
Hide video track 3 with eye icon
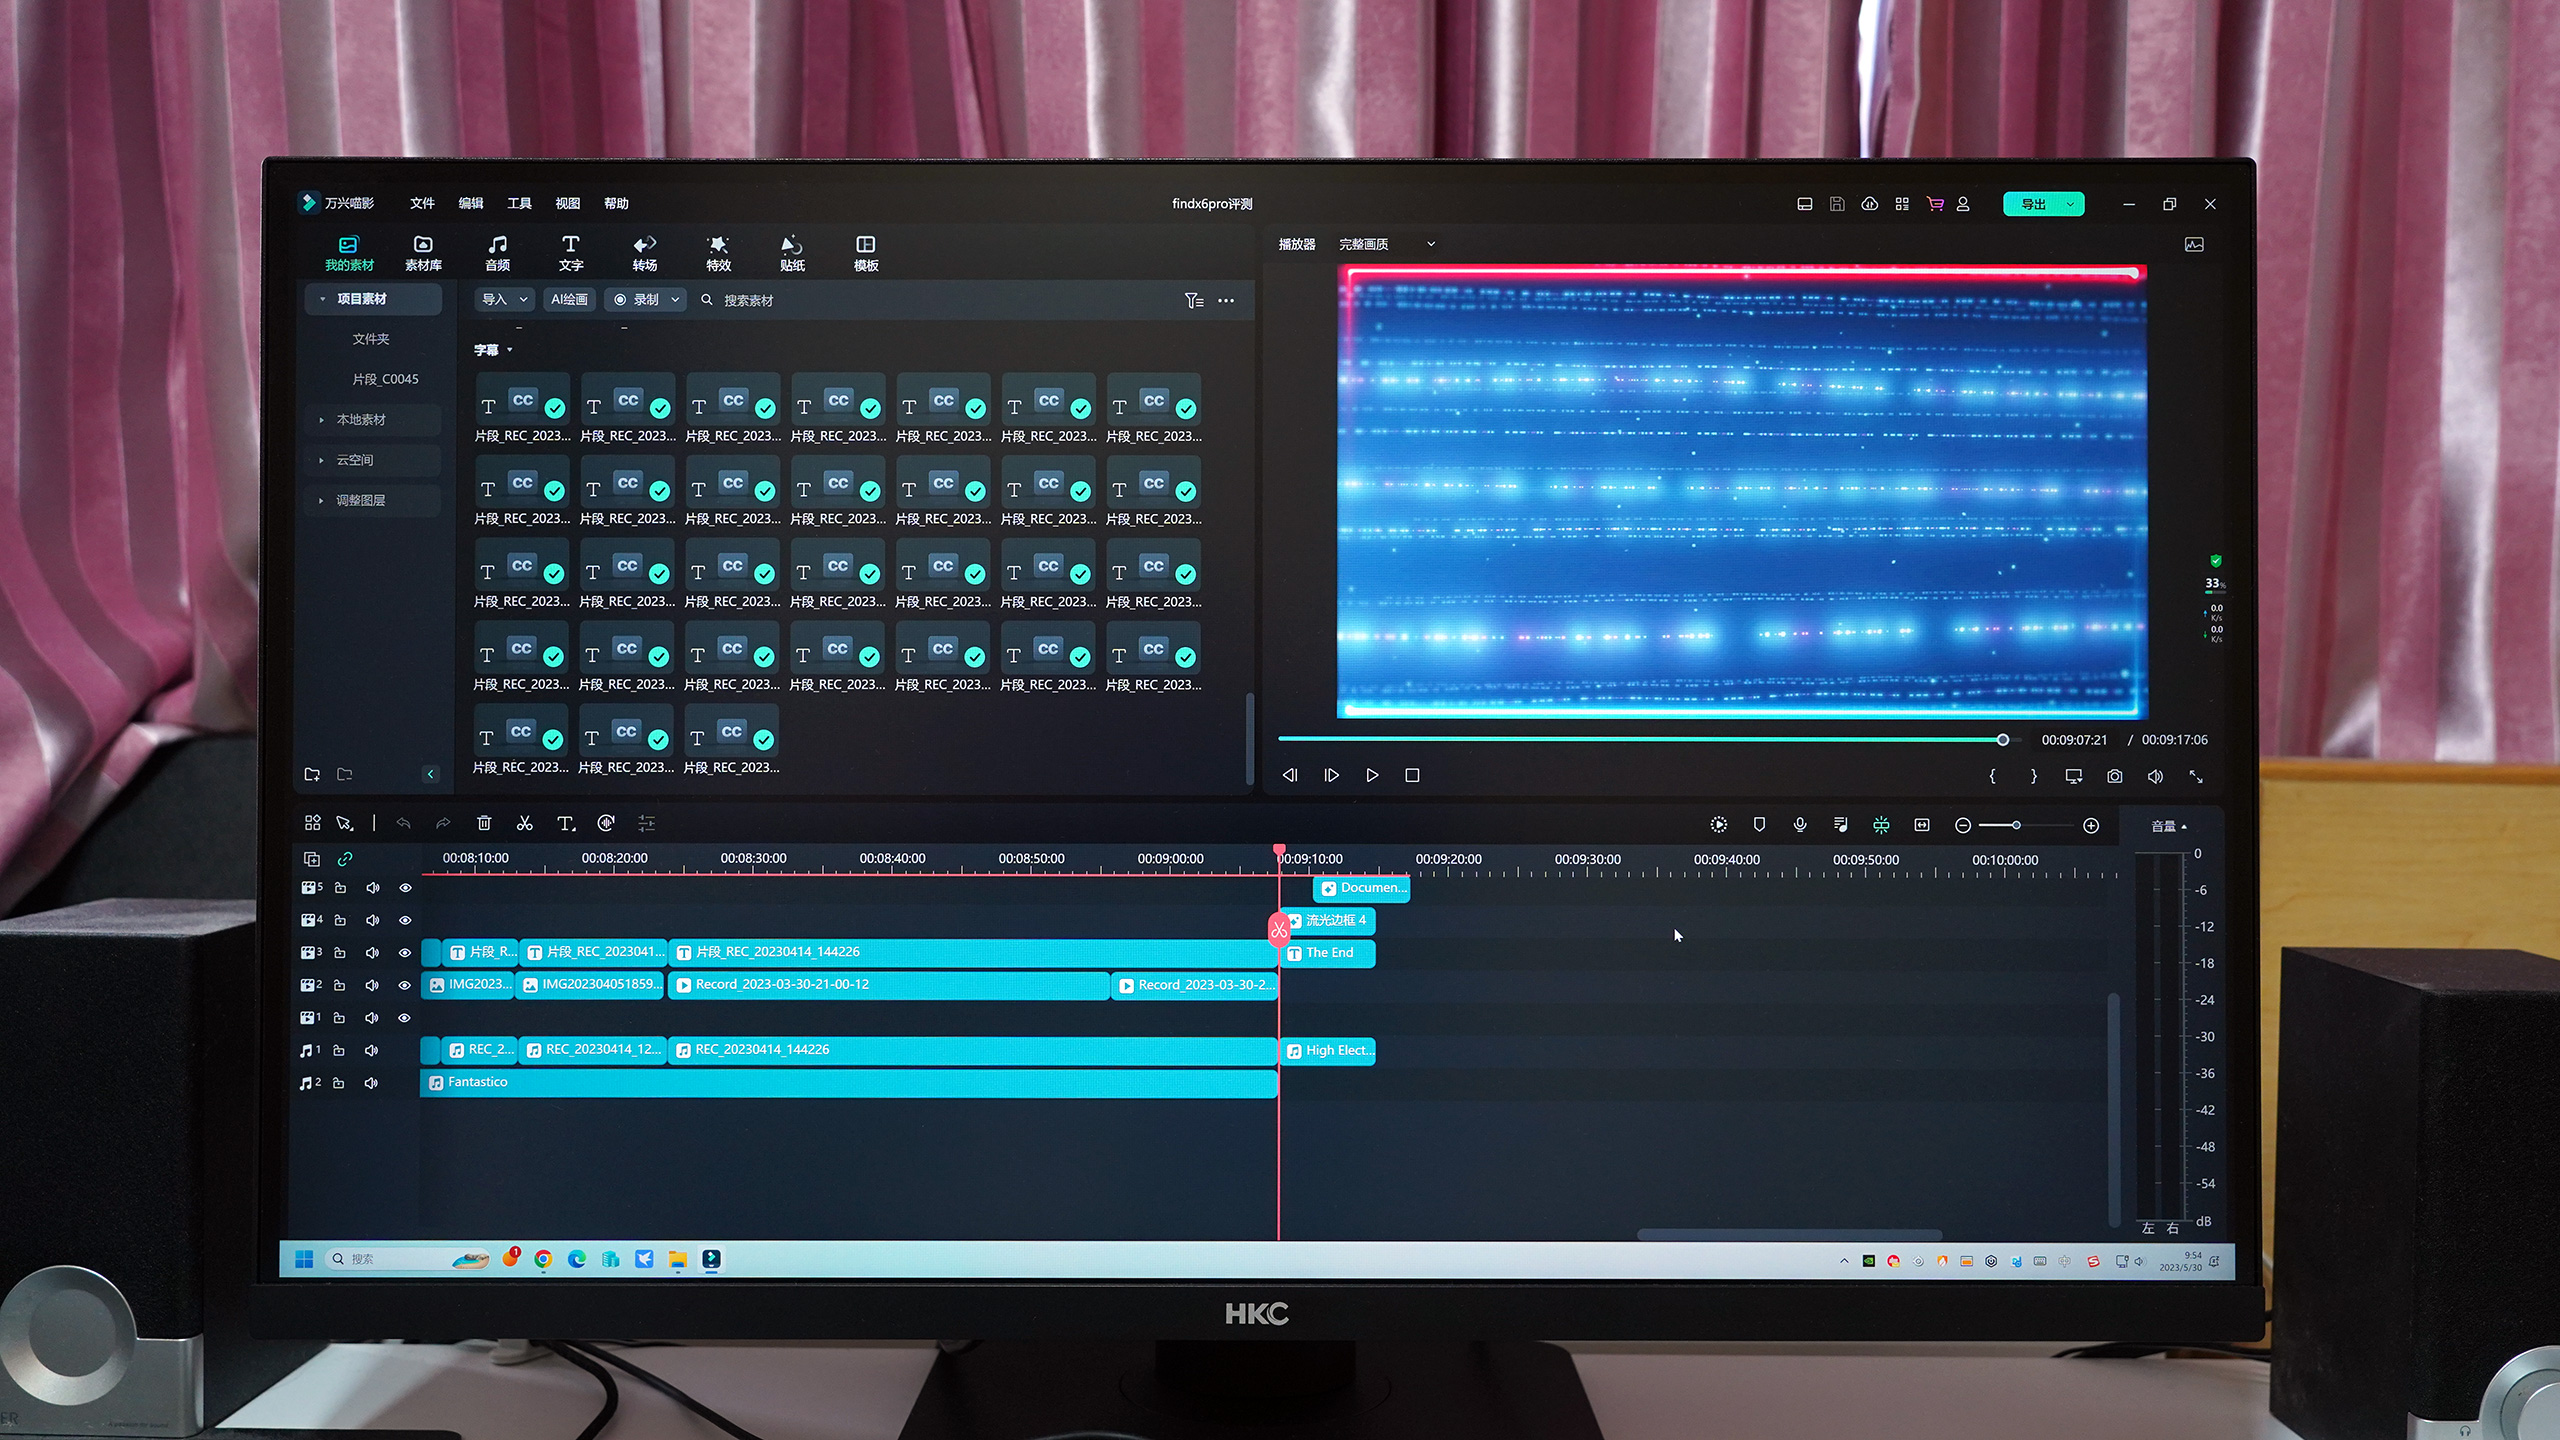(405, 953)
